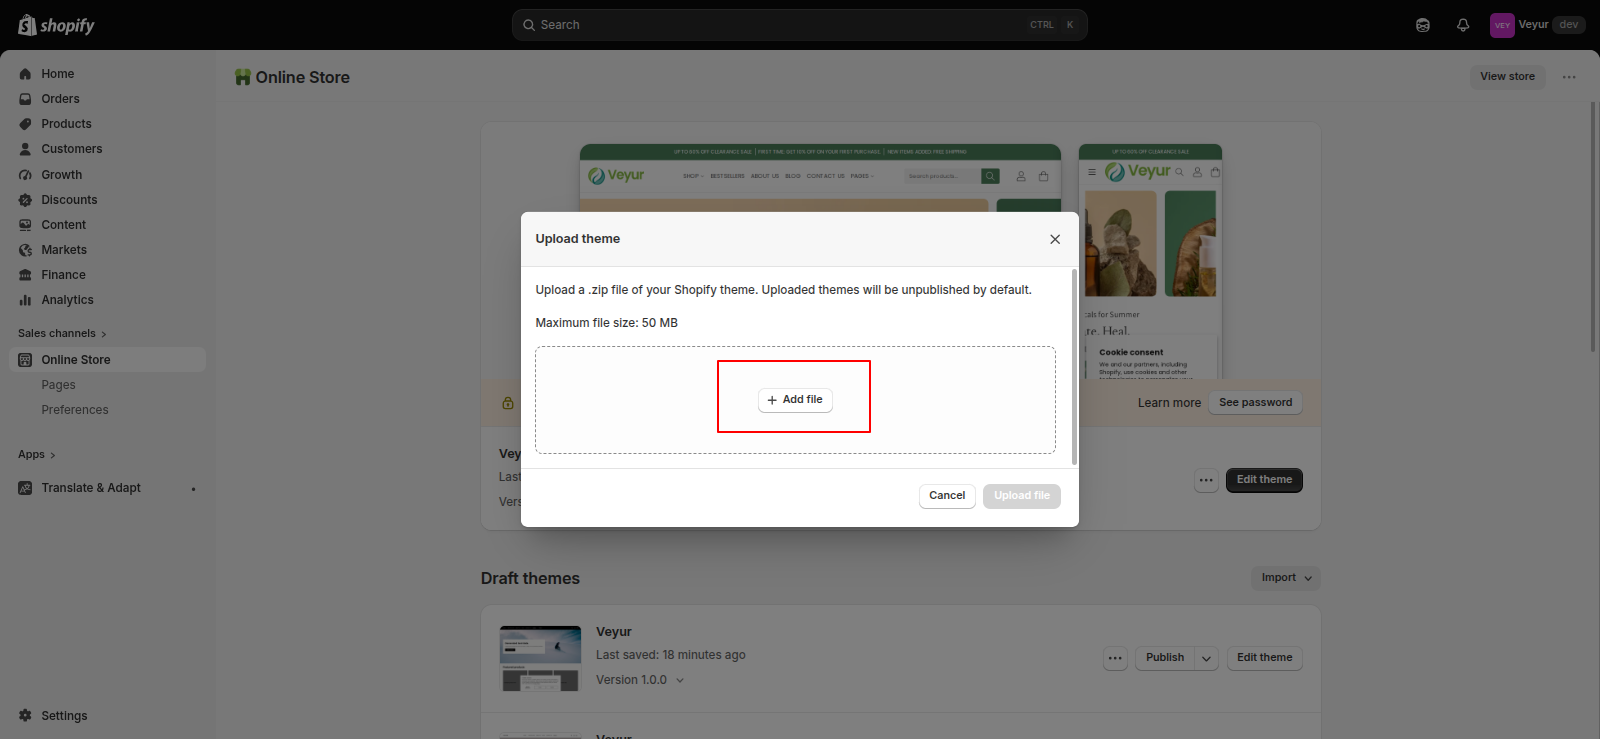This screenshot has width=1600, height=739.
Task: Open the sidekick assistant icon in top bar
Action: point(1423,25)
